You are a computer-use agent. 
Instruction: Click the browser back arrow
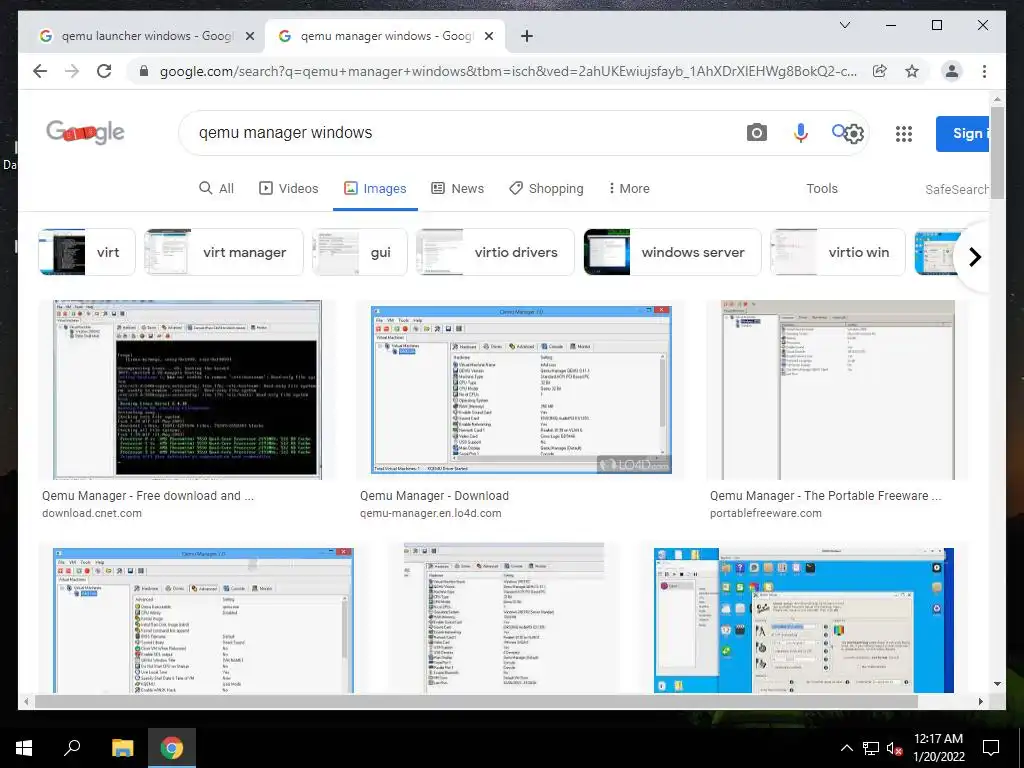tap(40, 71)
